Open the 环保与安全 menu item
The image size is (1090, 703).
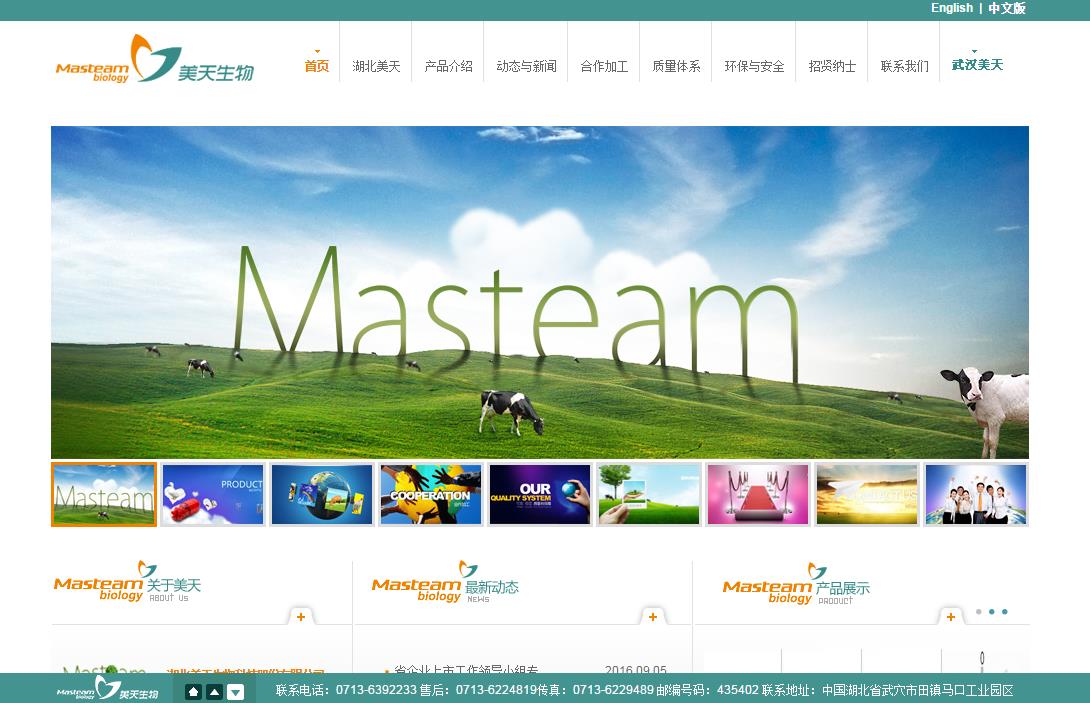coord(754,66)
